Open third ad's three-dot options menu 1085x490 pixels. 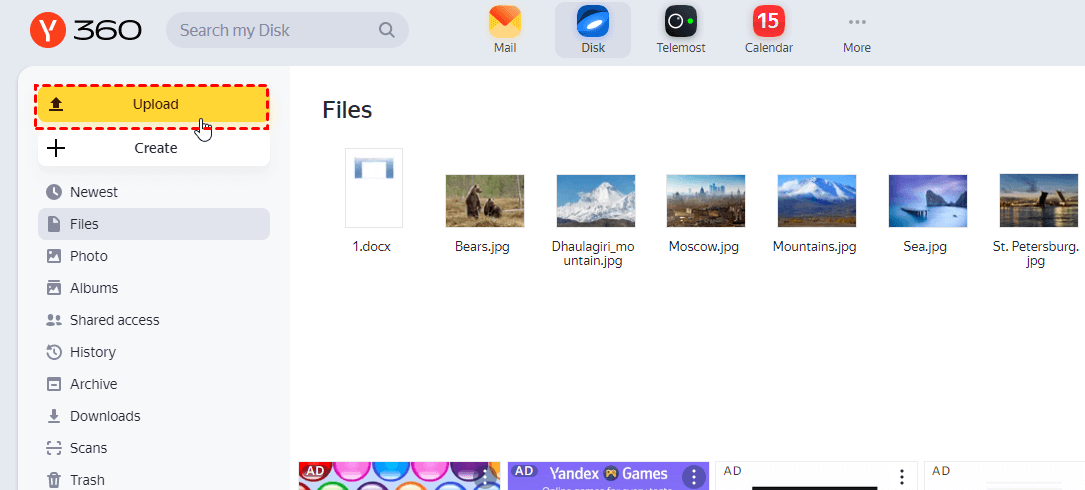(902, 477)
